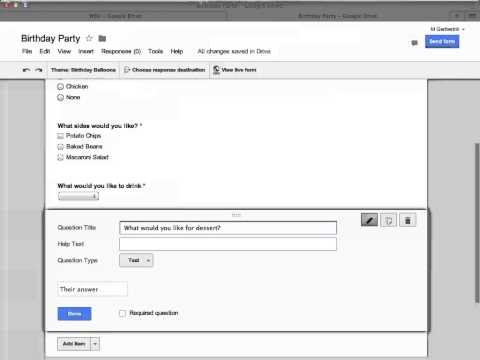
Task: Click the sides question heading
Action: pos(100,126)
